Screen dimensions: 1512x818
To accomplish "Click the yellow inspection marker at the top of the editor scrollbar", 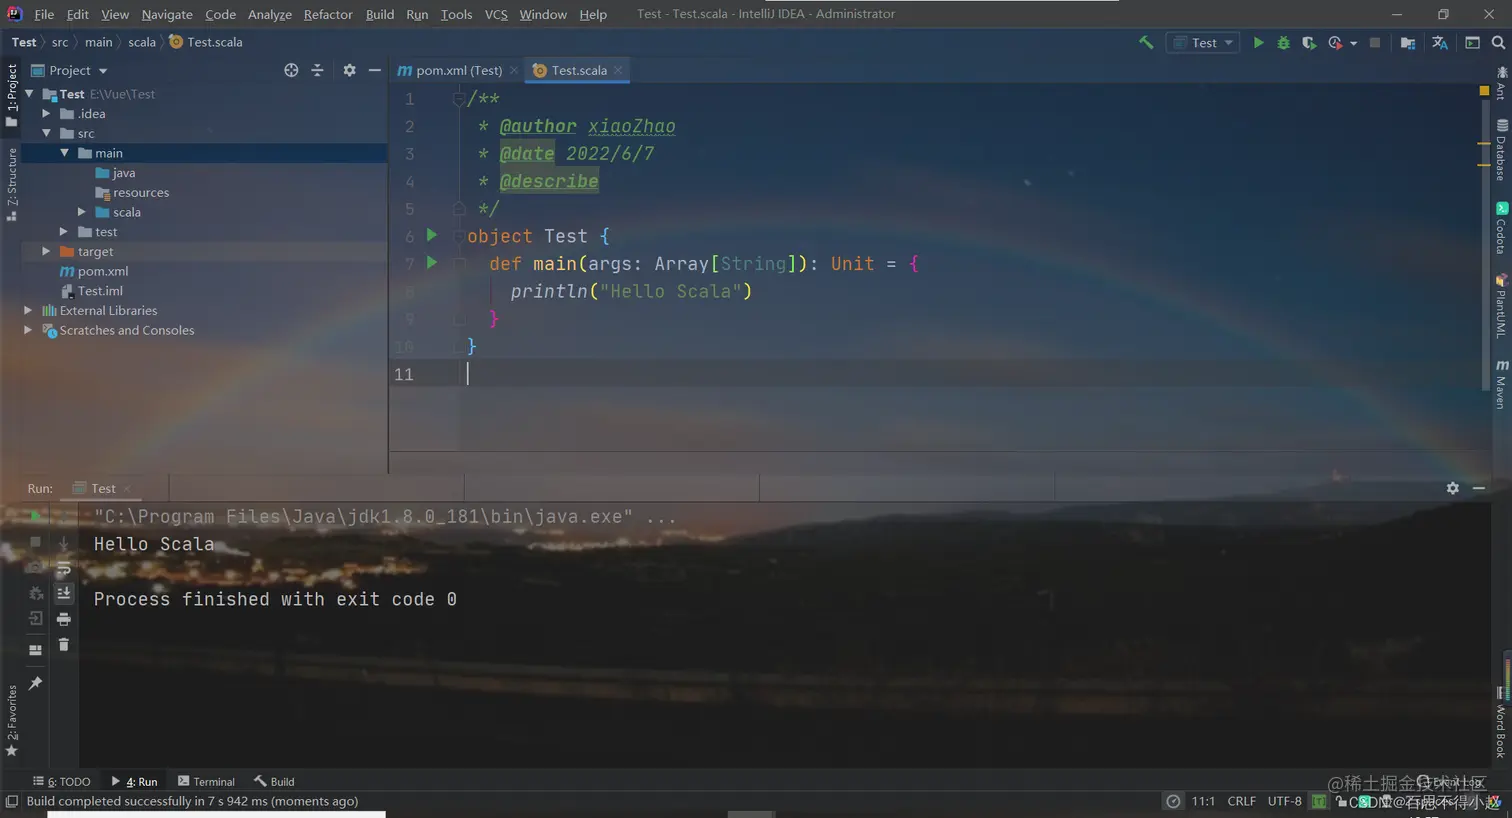I will pos(1484,91).
